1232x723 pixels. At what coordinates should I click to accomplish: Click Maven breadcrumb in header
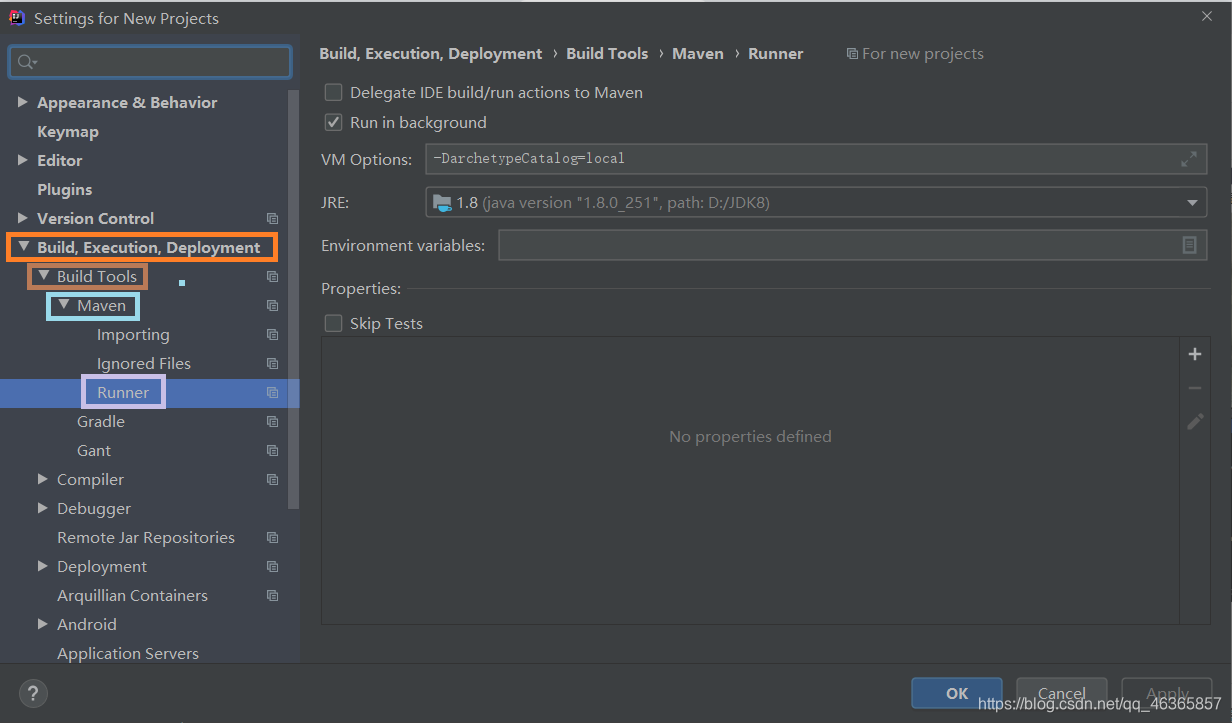[x=698, y=53]
